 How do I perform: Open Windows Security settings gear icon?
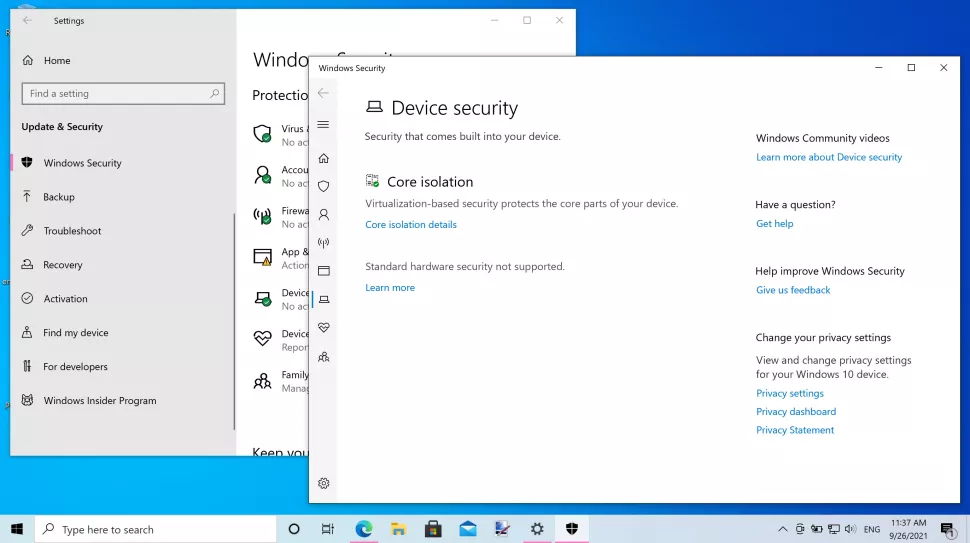click(324, 483)
